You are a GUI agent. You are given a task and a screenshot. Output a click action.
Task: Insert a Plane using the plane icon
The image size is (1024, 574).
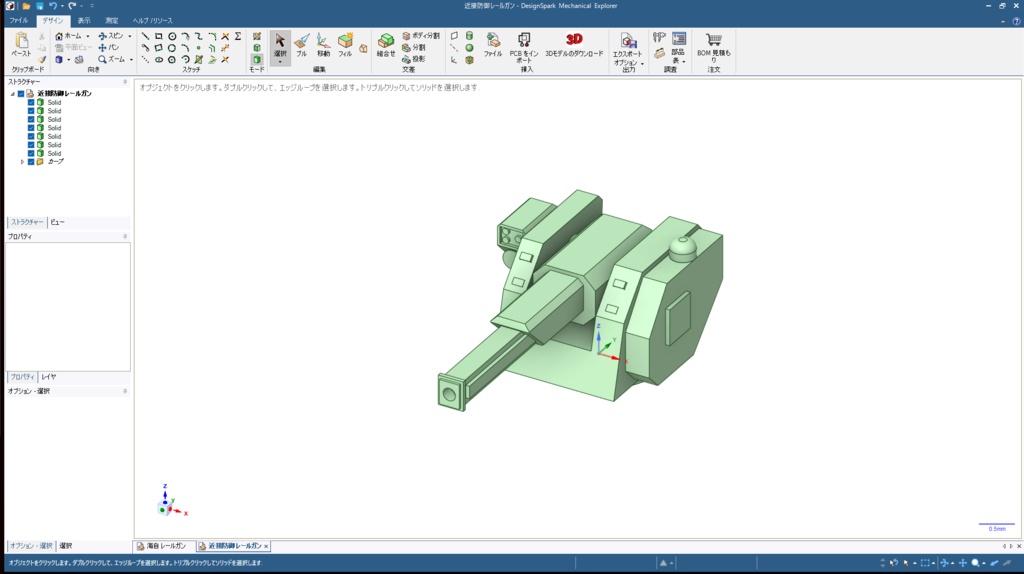coord(454,36)
